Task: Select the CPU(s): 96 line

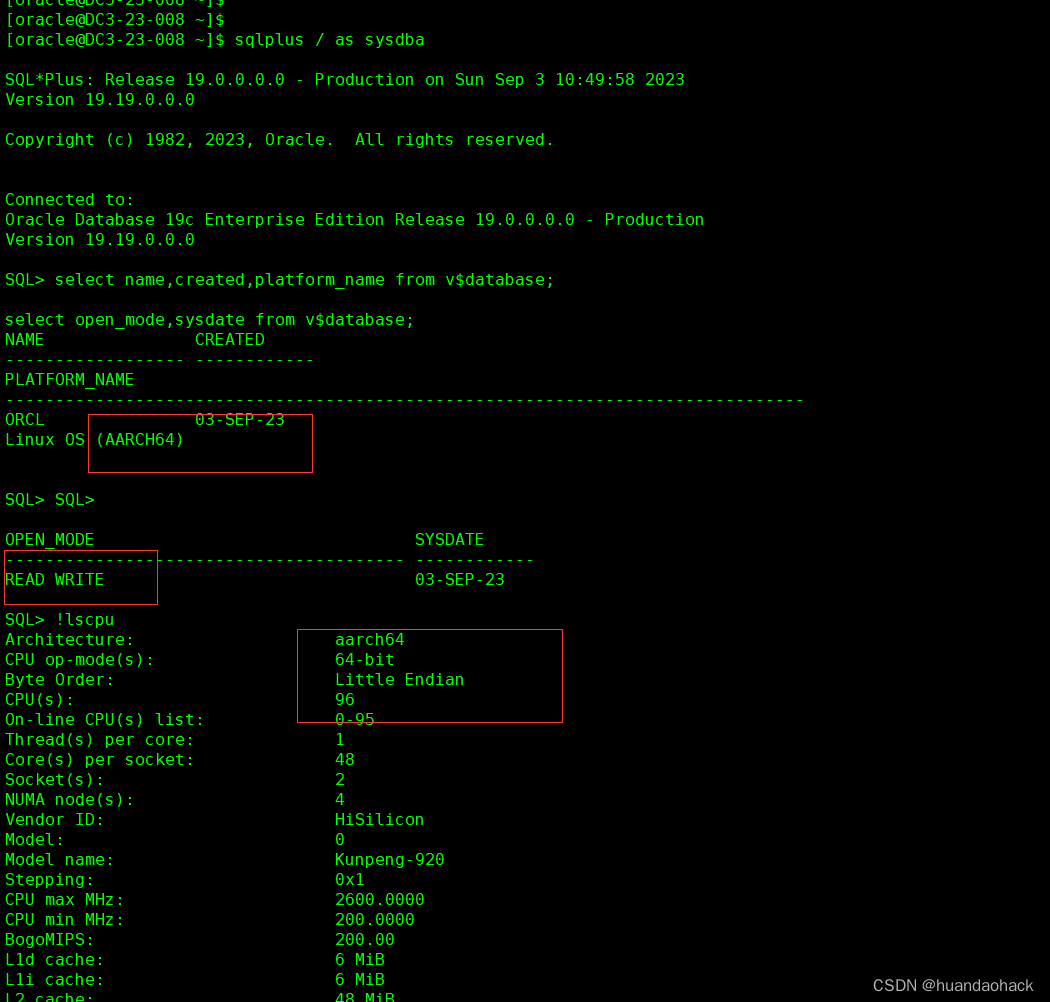Action: [x=175, y=699]
